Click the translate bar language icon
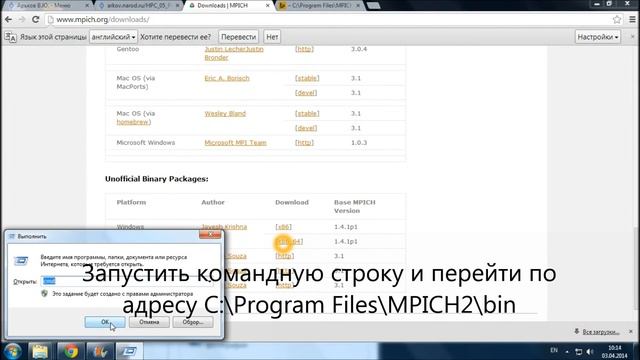This screenshot has width=640, height=360. 10,37
